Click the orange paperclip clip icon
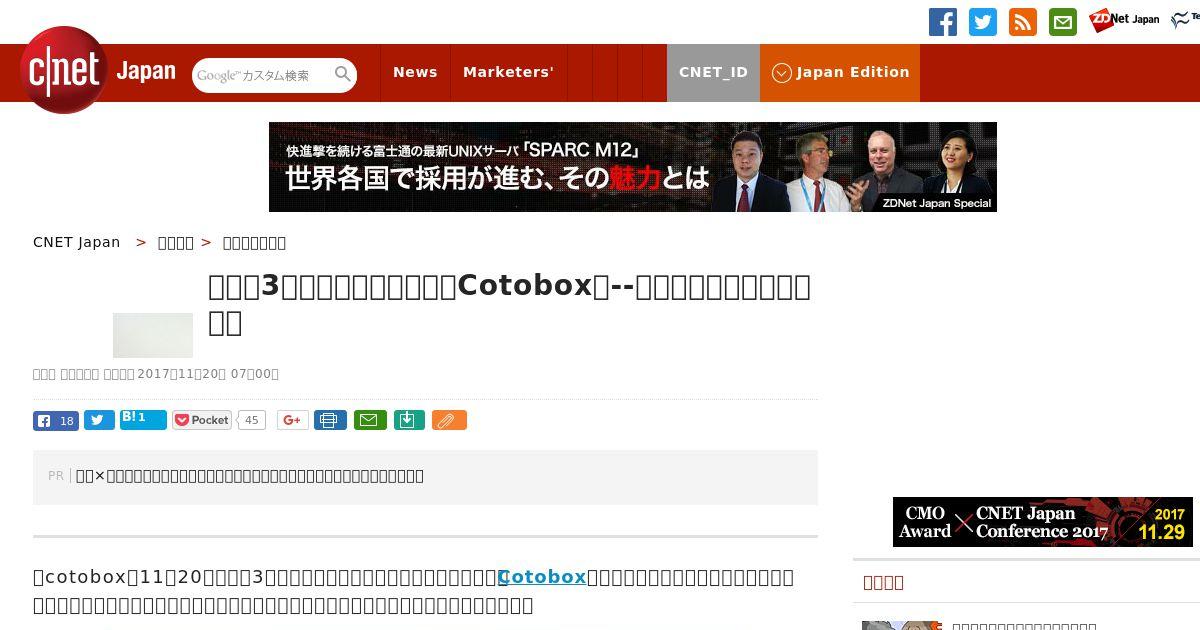The image size is (1200, 630). pos(449,420)
